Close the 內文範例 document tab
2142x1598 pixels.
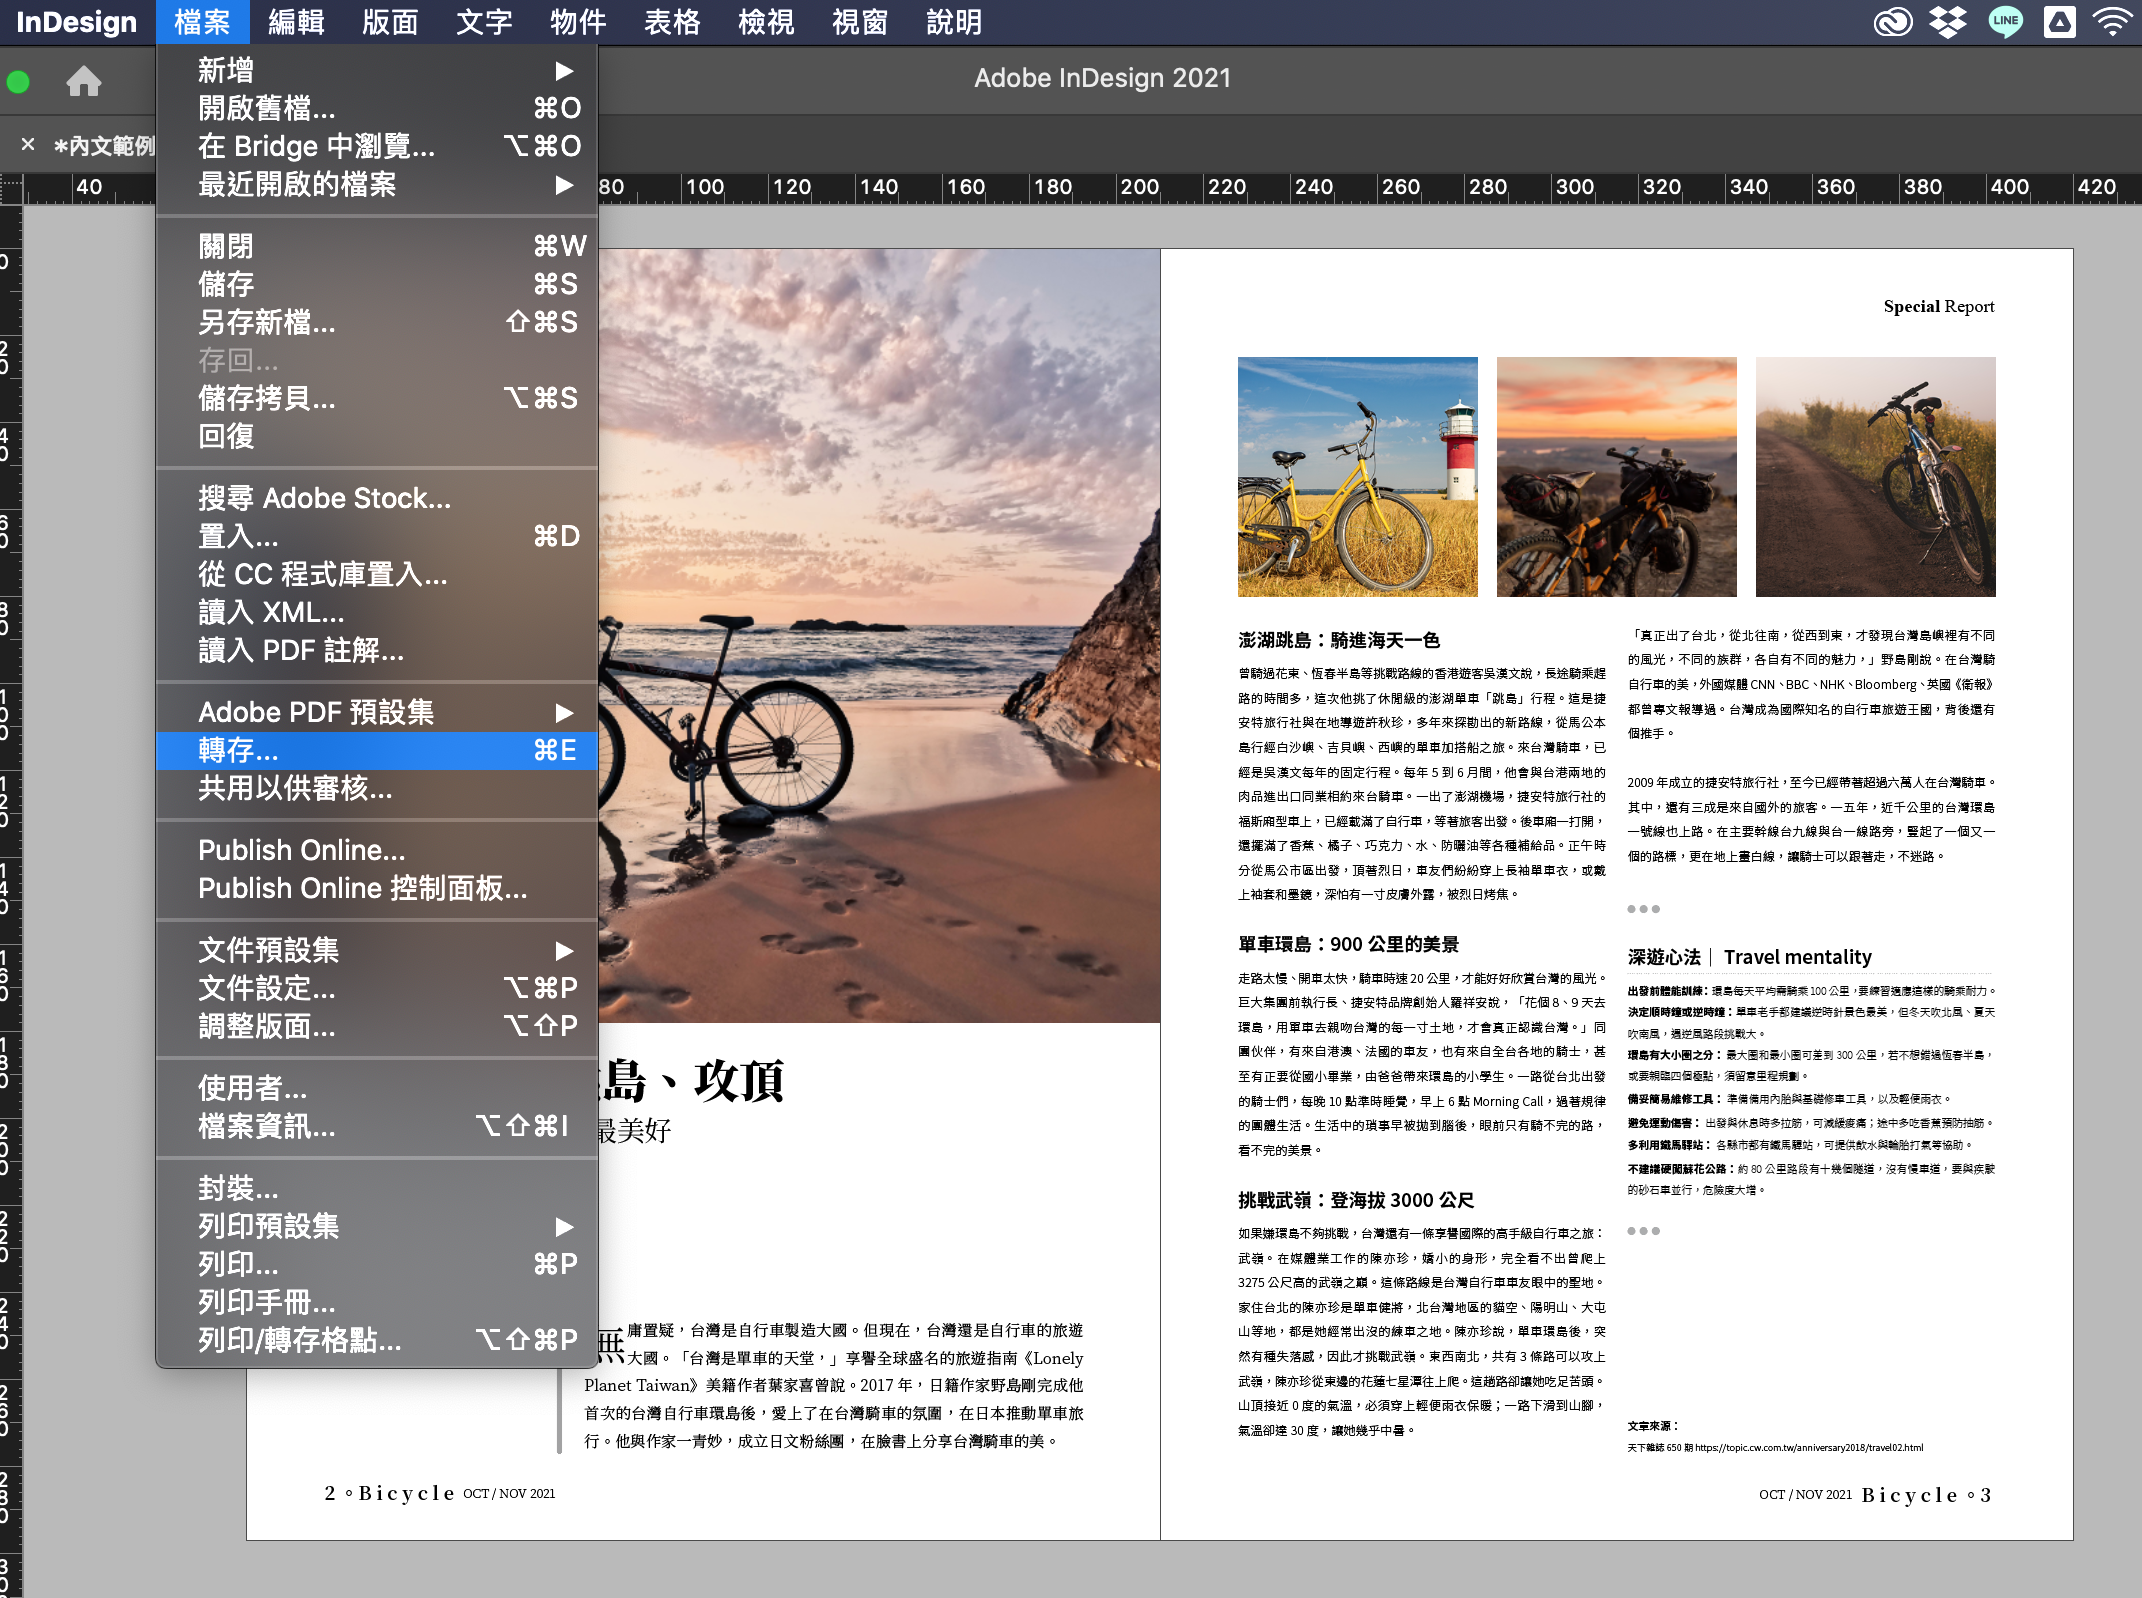tap(28, 145)
